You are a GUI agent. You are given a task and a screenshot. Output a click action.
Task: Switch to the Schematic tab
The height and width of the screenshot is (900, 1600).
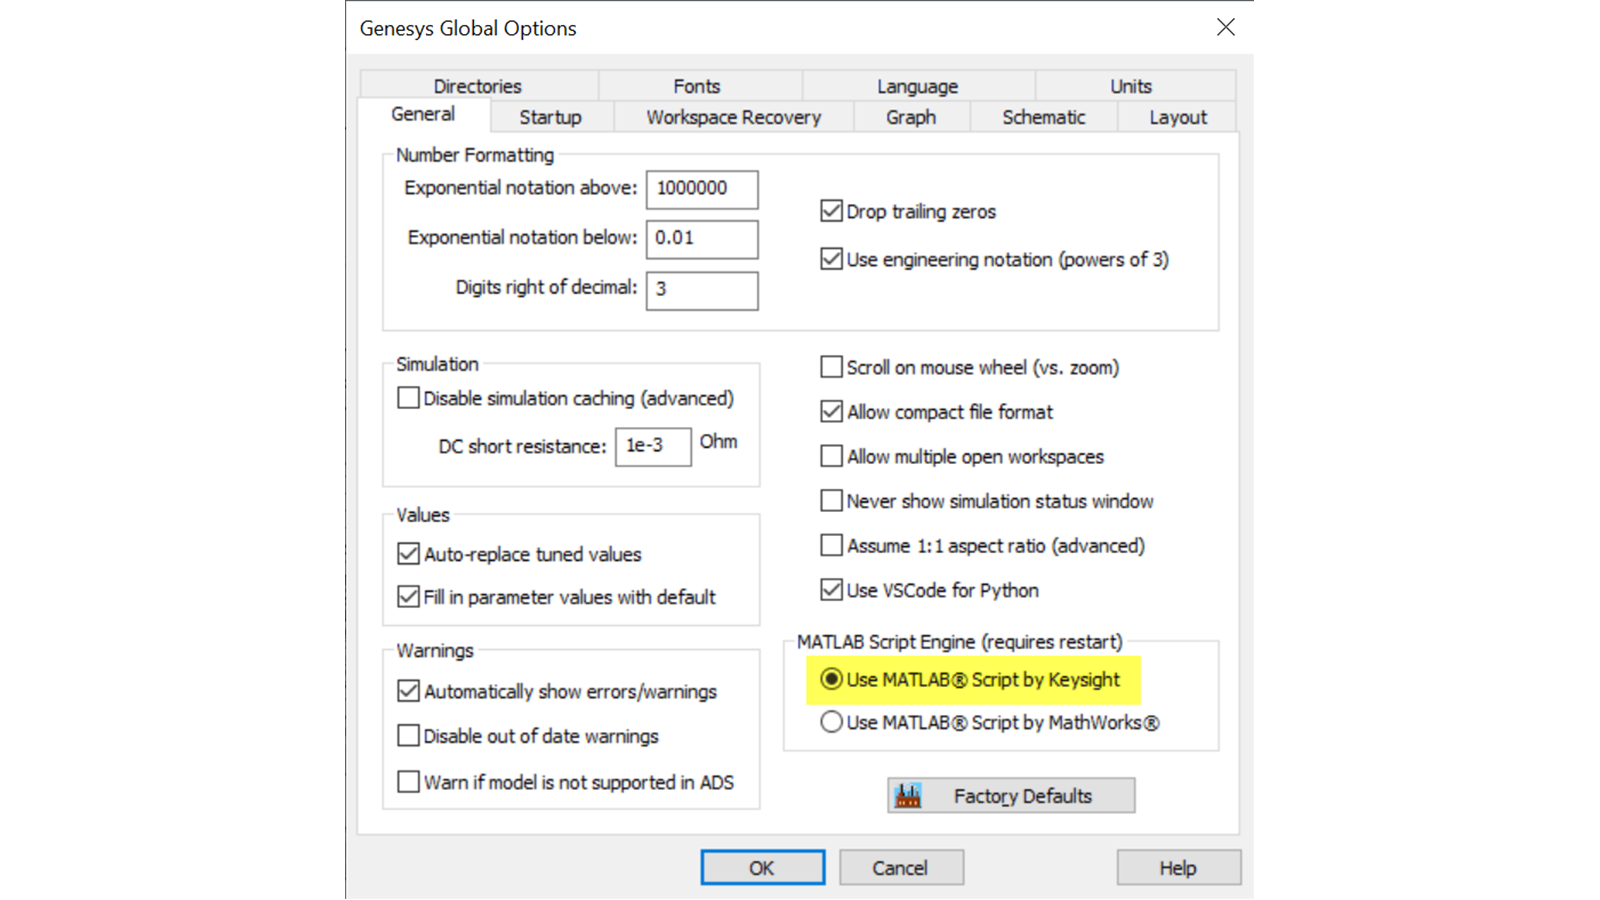click(x=1043, y=117)
